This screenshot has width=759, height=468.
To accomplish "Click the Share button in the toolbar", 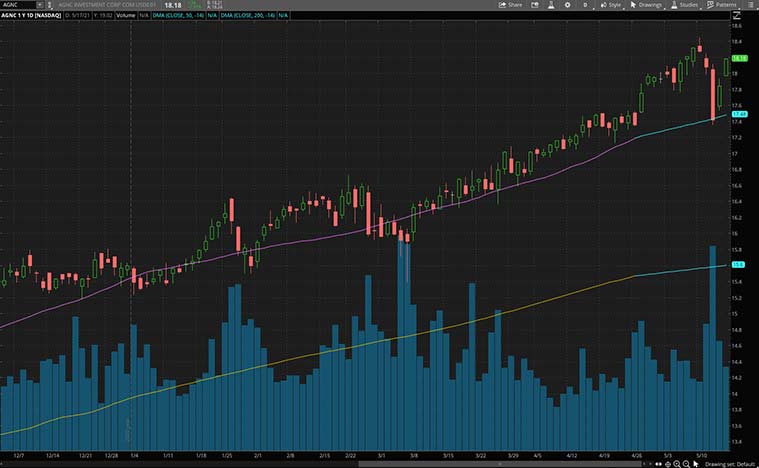I will (511, 5).
